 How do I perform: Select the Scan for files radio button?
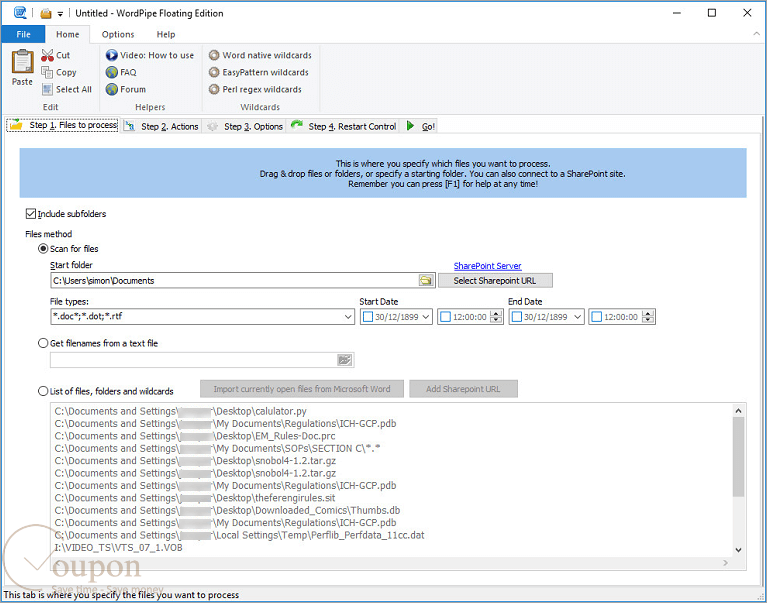[43, 248]
